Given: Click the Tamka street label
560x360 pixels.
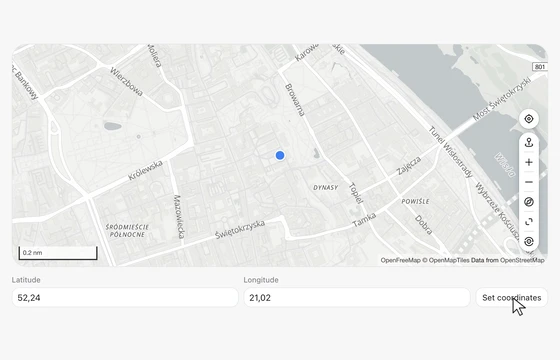Looking at the screenshot, I should coord(364,220).
